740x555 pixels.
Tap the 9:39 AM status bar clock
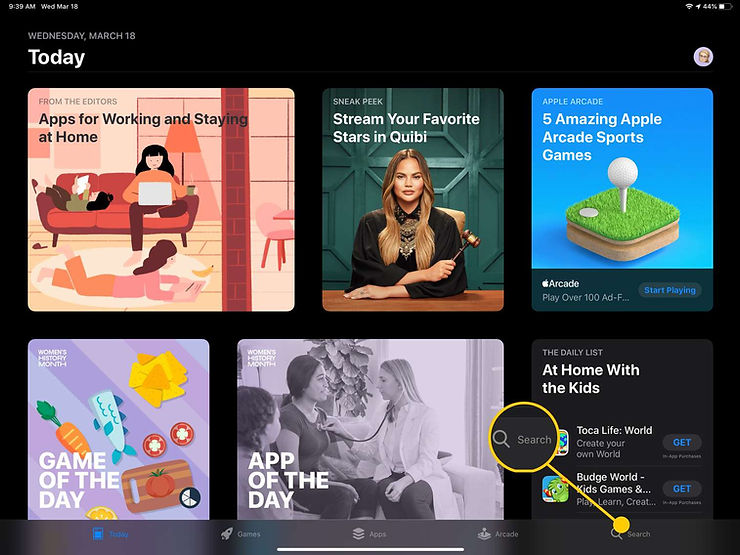point(22,7)
